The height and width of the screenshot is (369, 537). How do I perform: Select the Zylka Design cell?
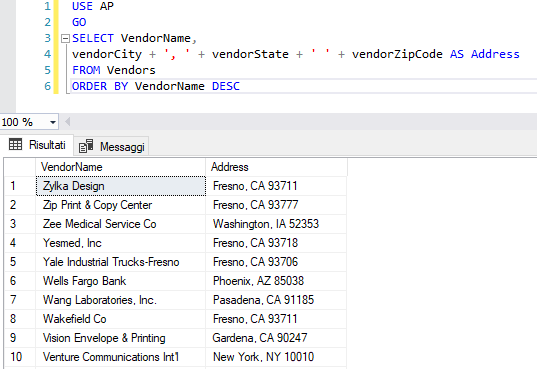tap(121, 186)
